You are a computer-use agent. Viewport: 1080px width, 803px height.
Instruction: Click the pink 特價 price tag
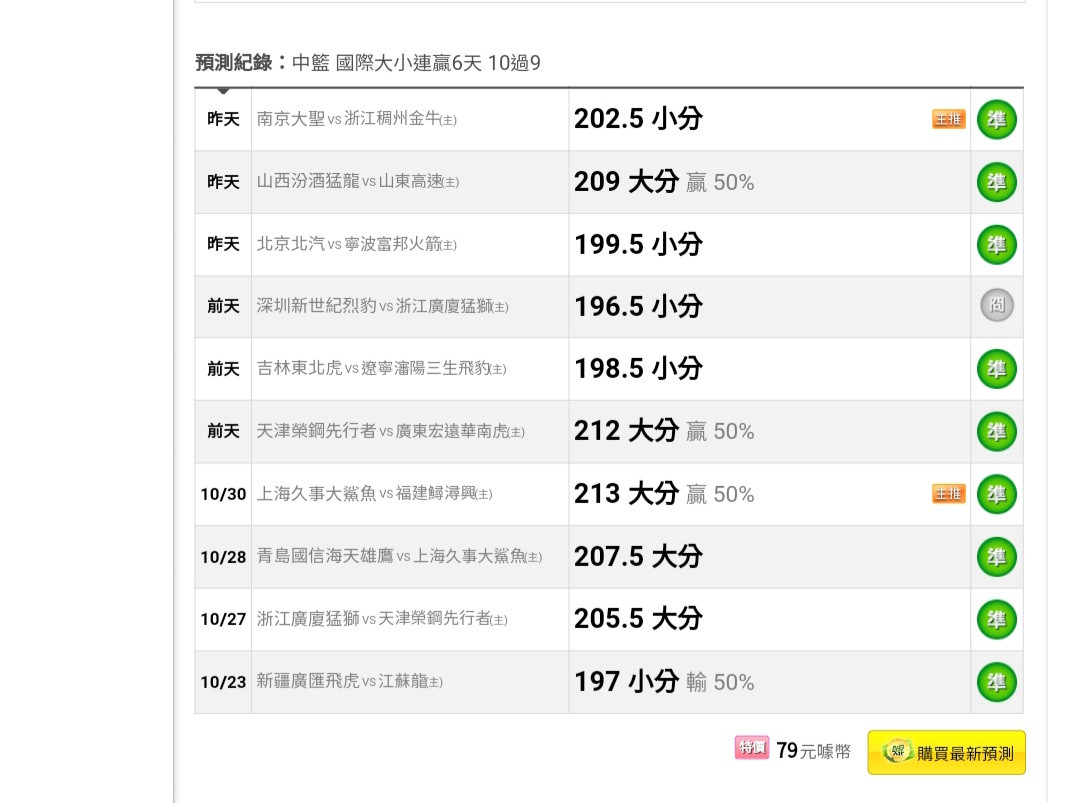coord(751,747)
